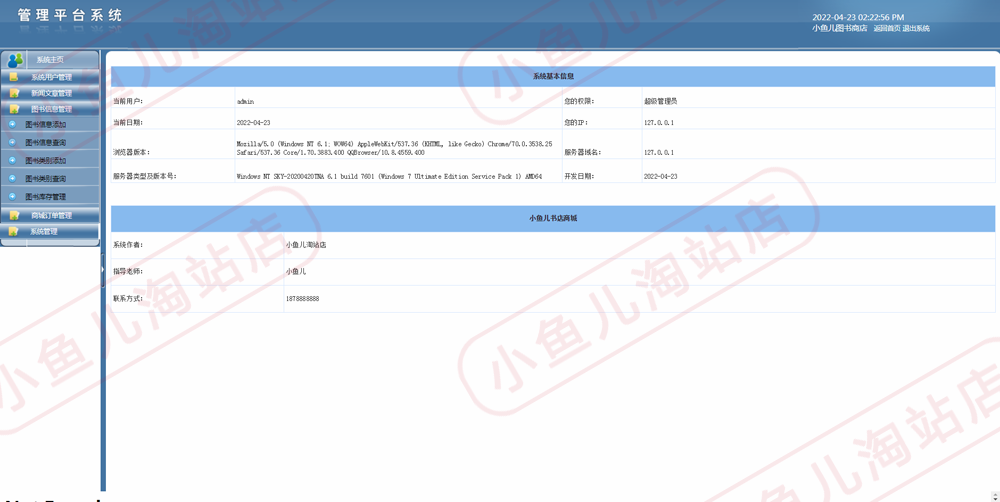Viewport: 1000px width, 502px height.
Task: Click the round bullet icon beside 图书信息查询
Action: click(12, 142)
